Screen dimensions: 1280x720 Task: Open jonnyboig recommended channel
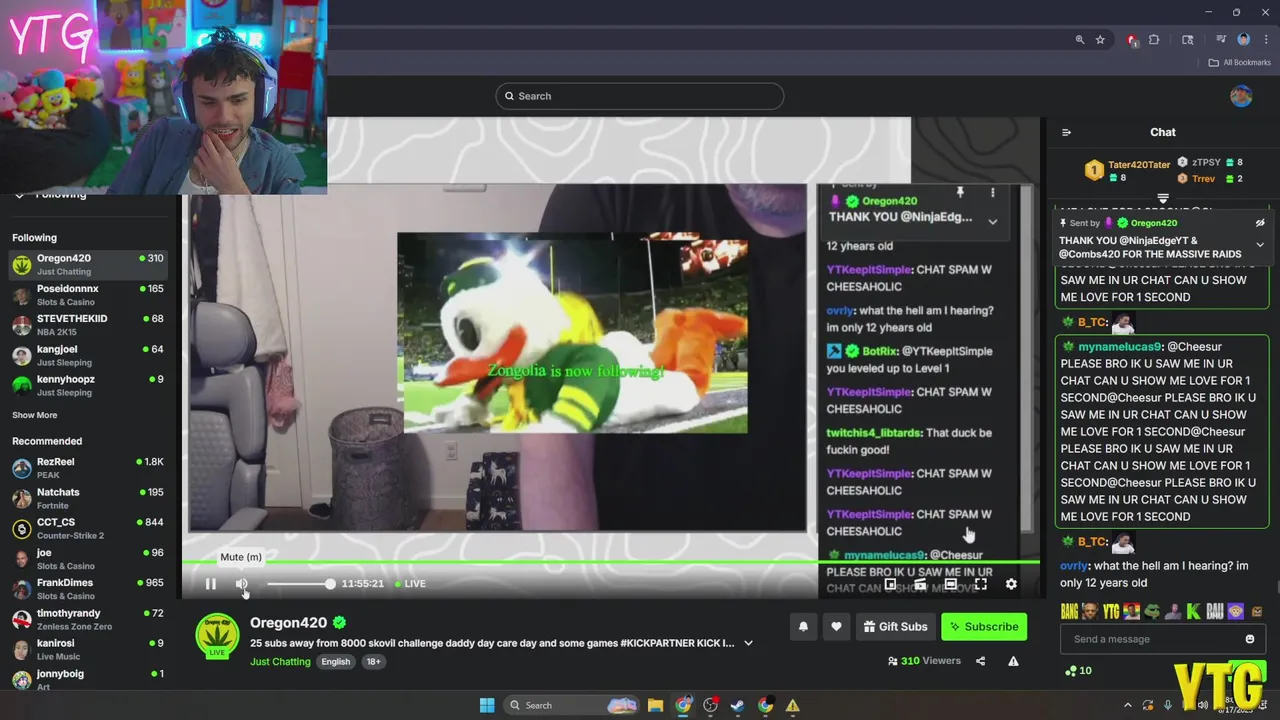tap(87, 679)
